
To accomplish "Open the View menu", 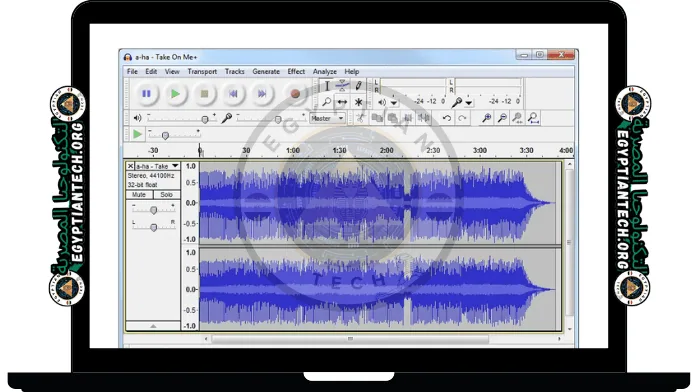I will pos(172,72).
